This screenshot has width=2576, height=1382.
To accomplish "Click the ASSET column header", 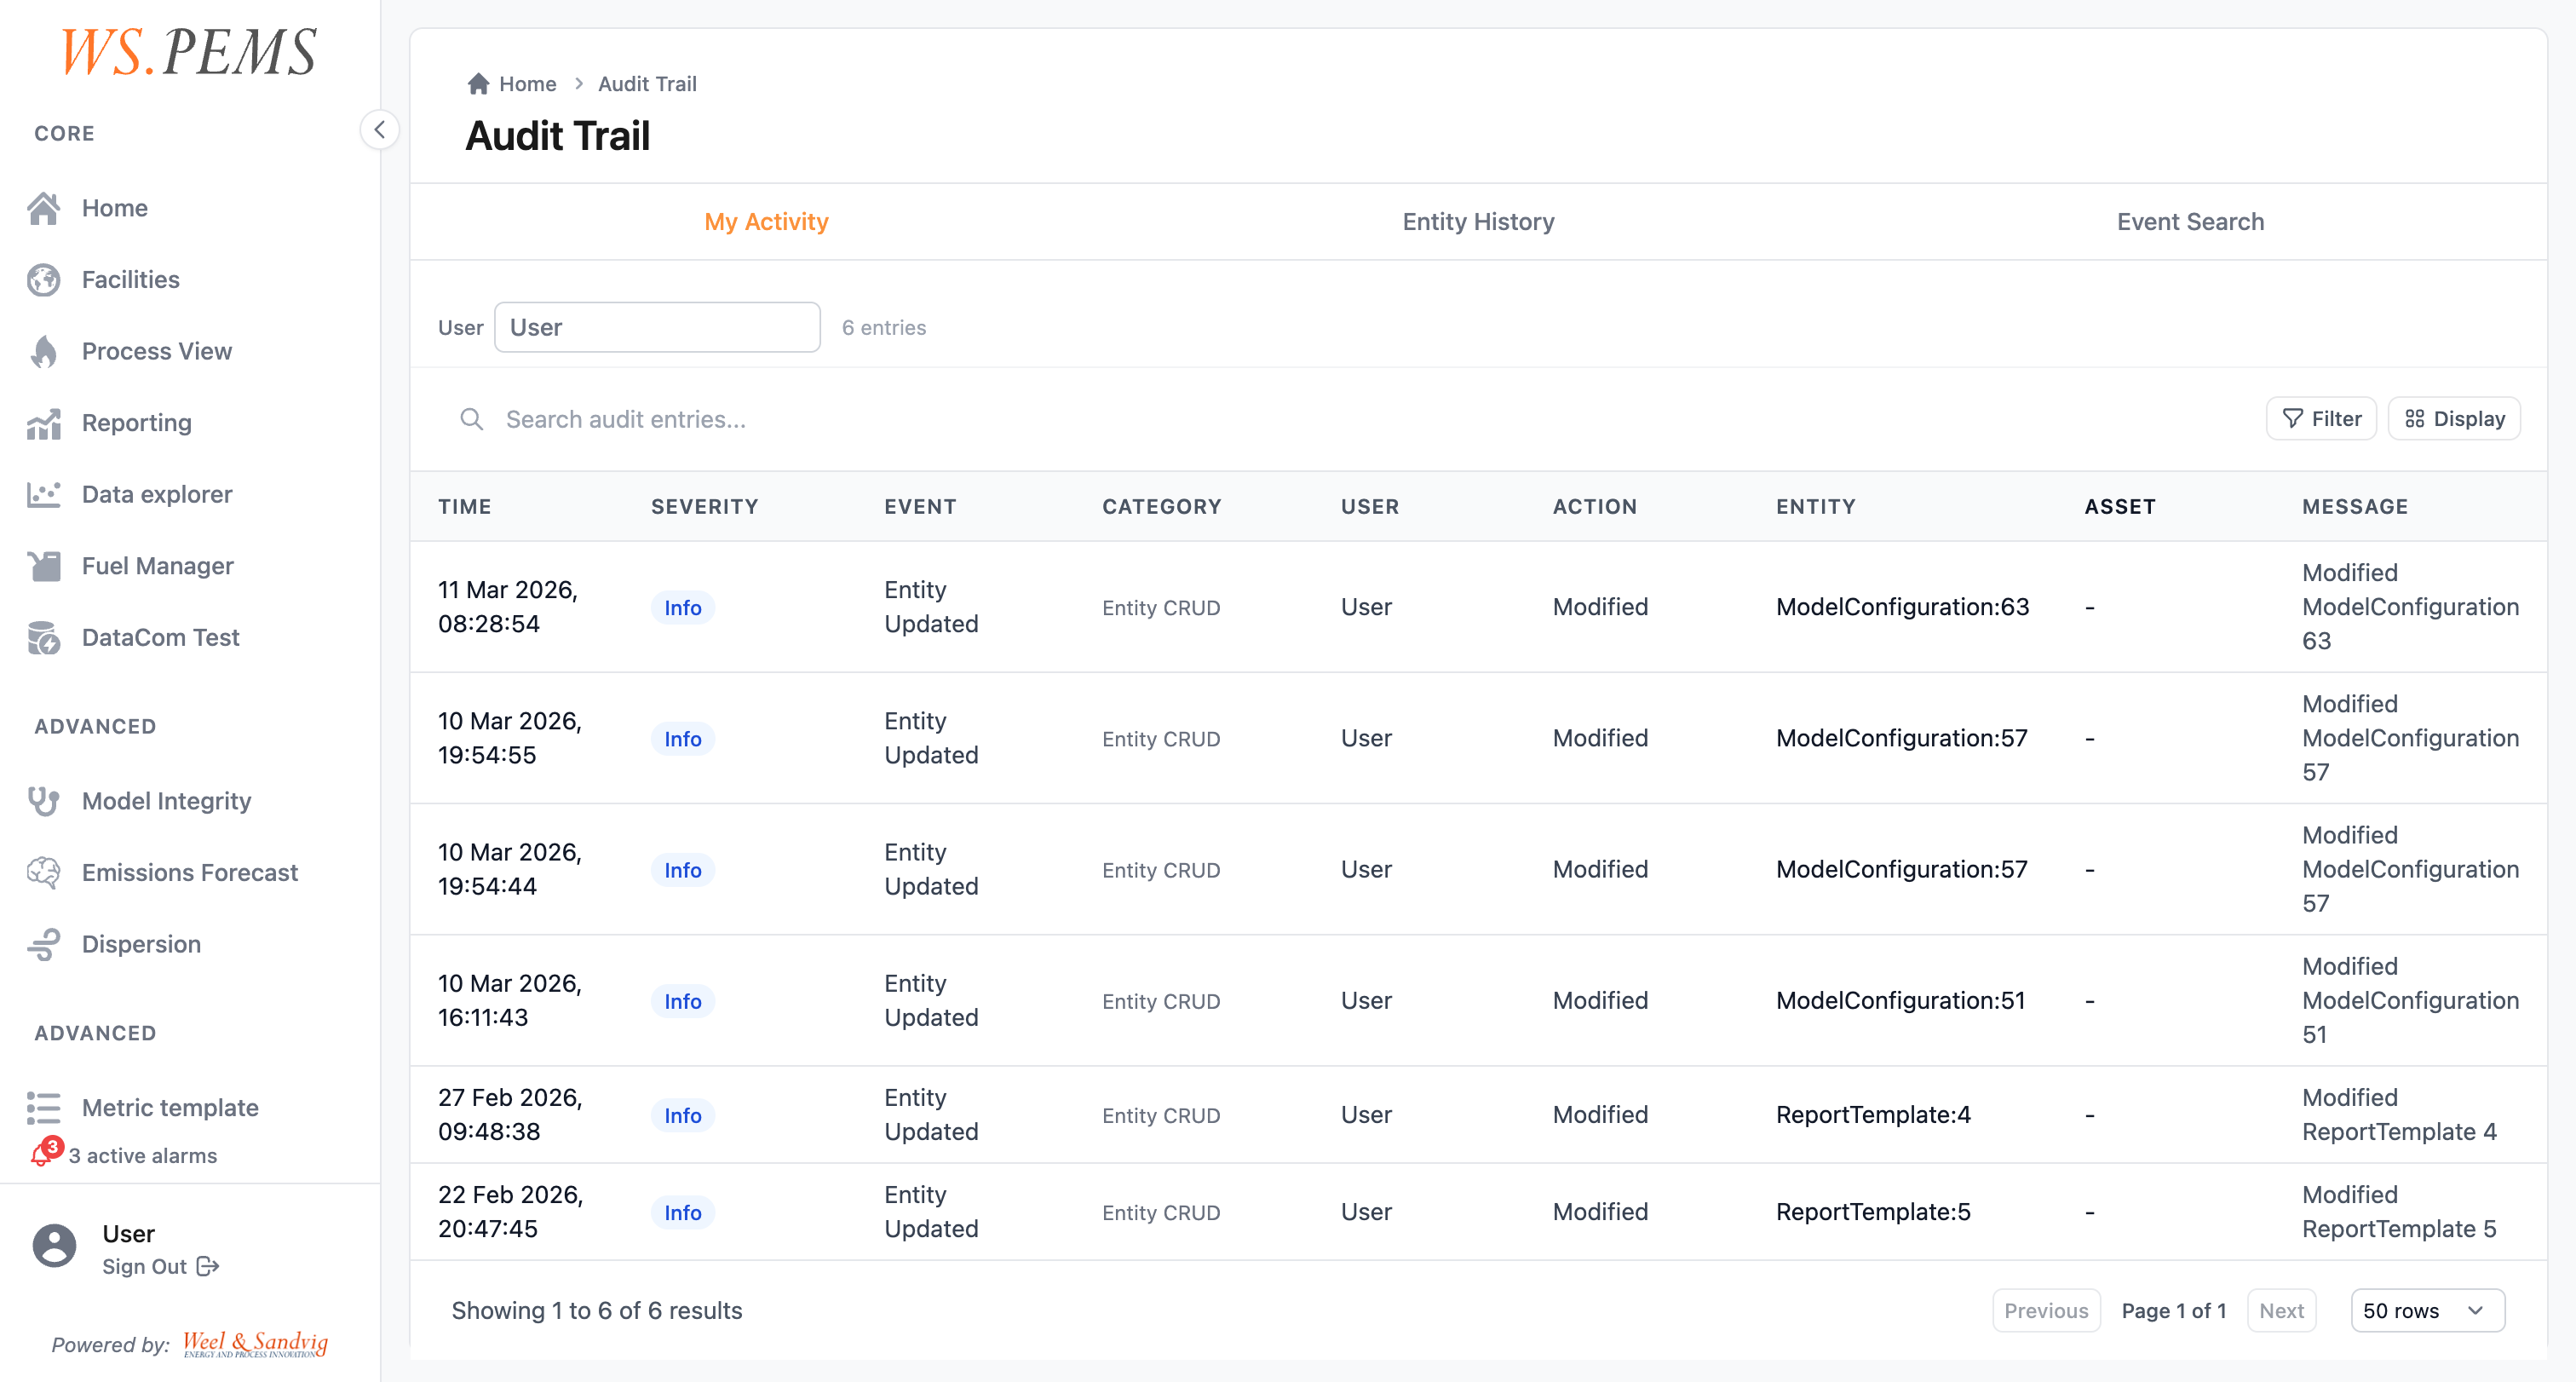I will [2119, 506].
